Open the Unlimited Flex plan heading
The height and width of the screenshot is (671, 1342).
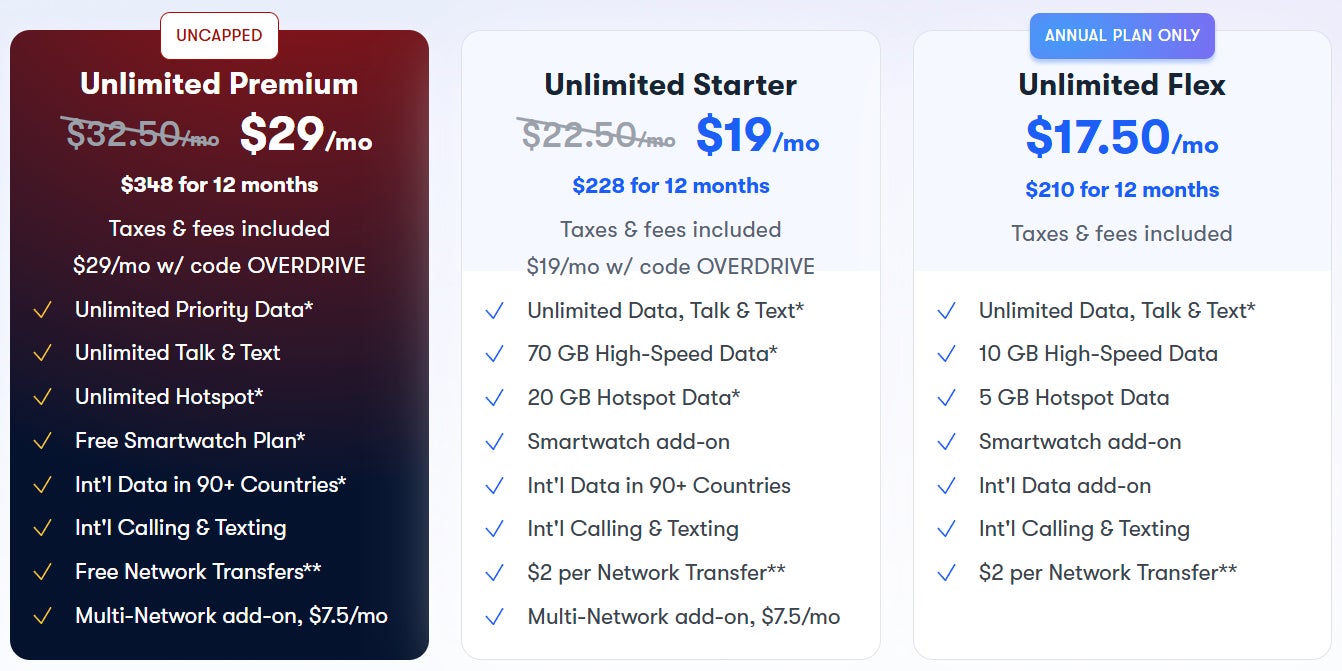(1122, 85)
